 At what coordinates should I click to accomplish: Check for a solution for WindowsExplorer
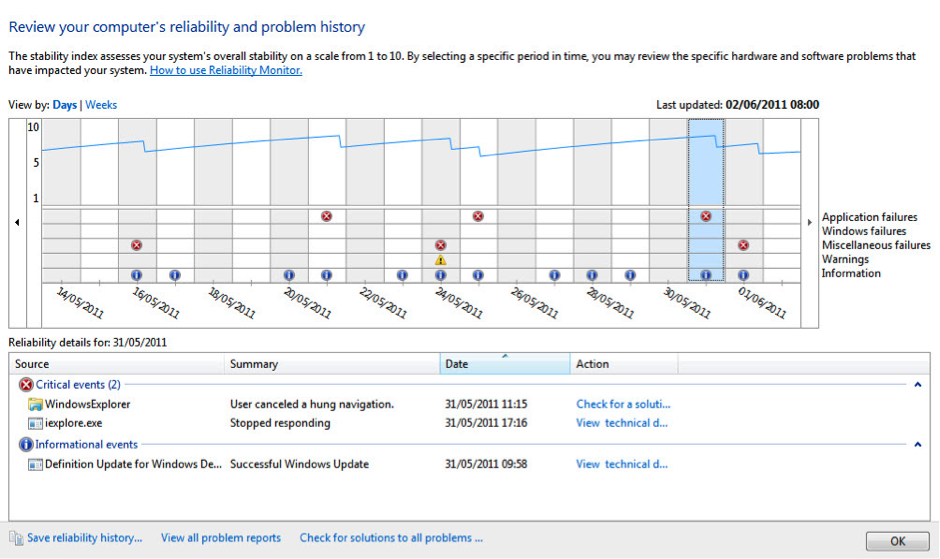[x=623, y=404]
